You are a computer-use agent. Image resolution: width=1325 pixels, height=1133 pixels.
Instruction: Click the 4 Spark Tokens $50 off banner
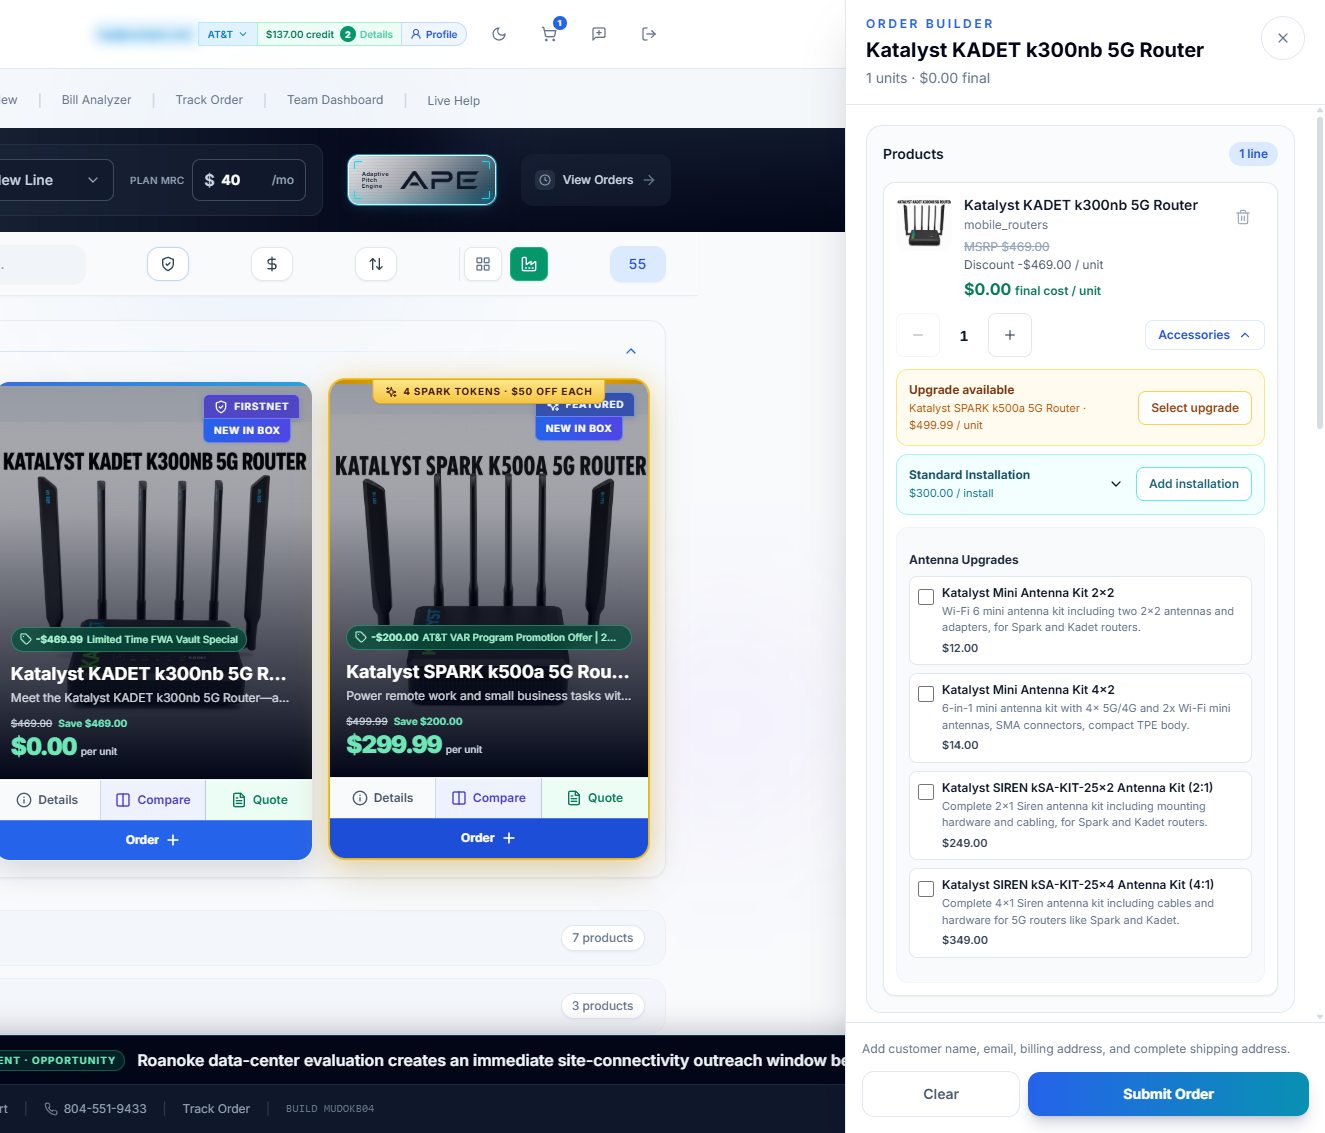point(489,391)
